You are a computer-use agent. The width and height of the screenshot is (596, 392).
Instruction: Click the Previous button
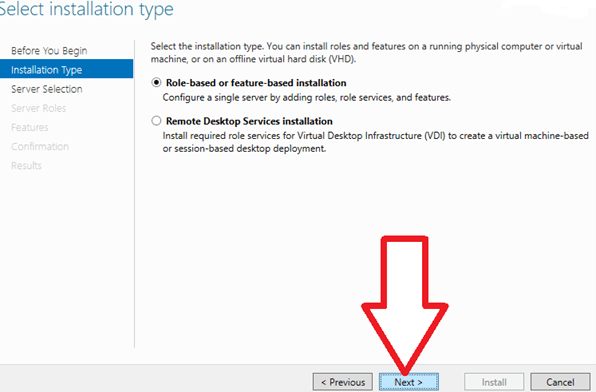click(x=342, y=382)
